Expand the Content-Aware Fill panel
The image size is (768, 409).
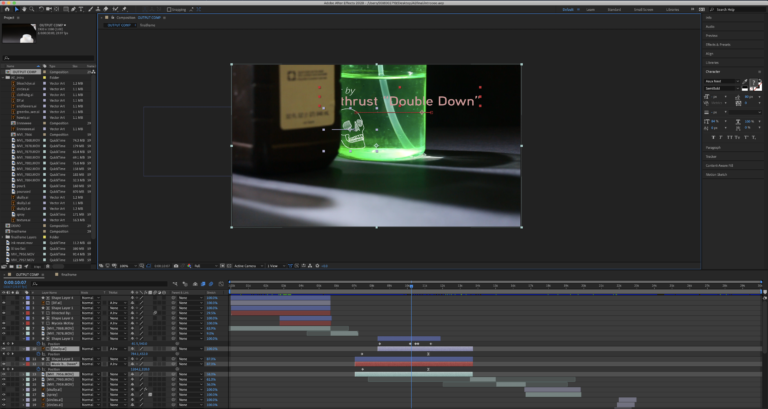pyautogui.click(x=720, y=166)
